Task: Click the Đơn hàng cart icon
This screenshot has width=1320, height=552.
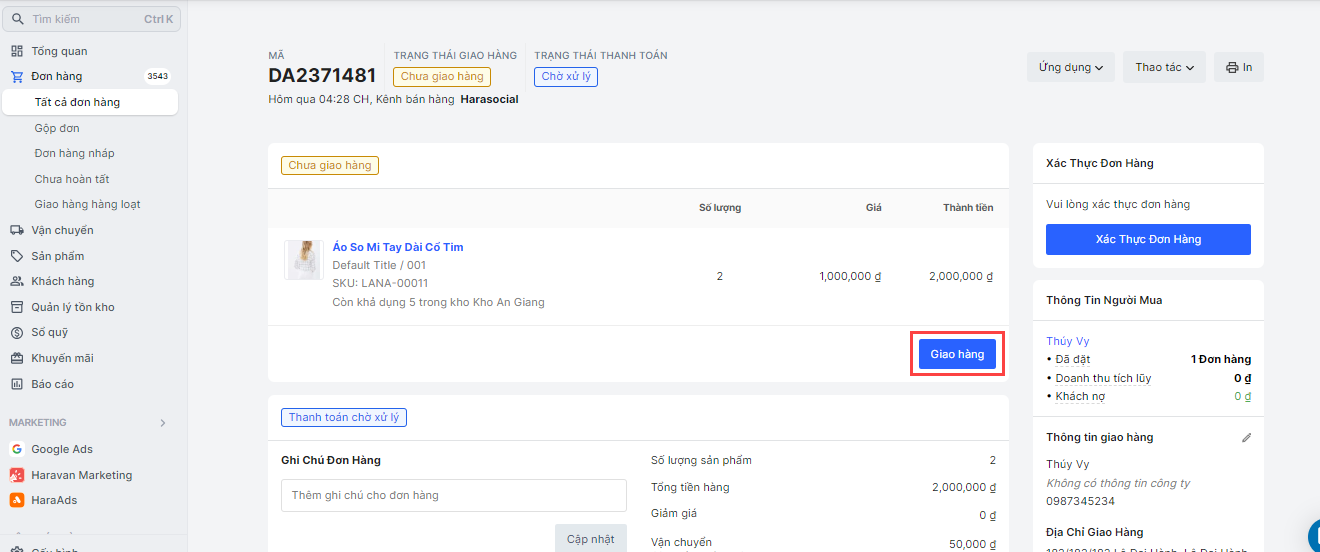Action: click(x=17, y=76)
